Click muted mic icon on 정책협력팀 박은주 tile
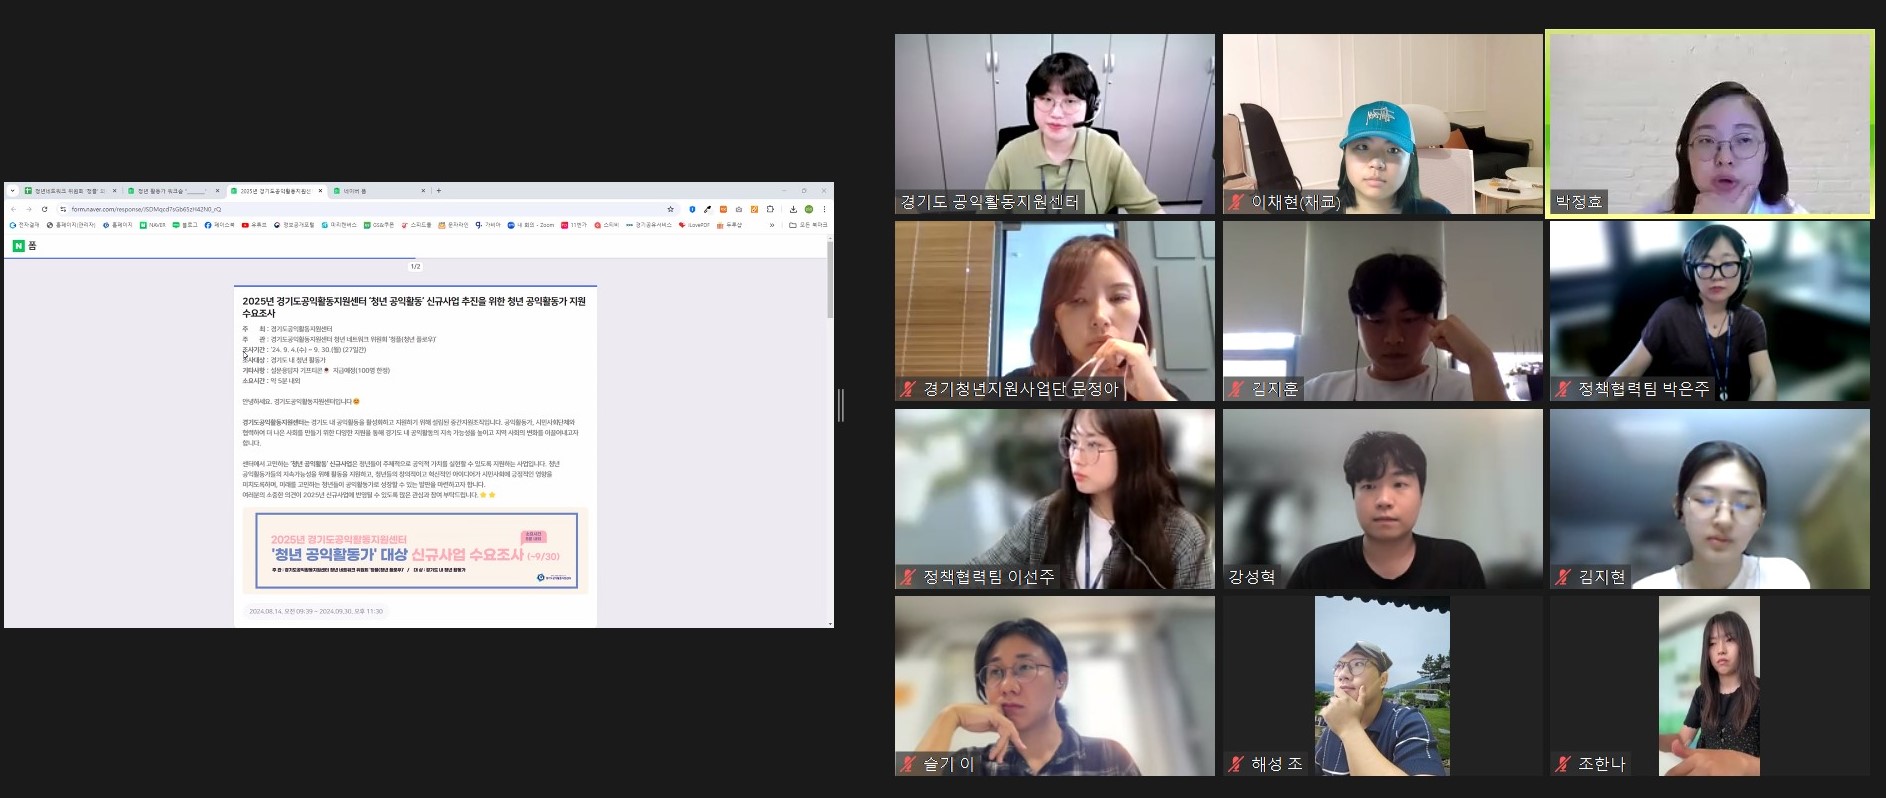The width and height of the screenshot is (1886, 798). (1563, 389)
